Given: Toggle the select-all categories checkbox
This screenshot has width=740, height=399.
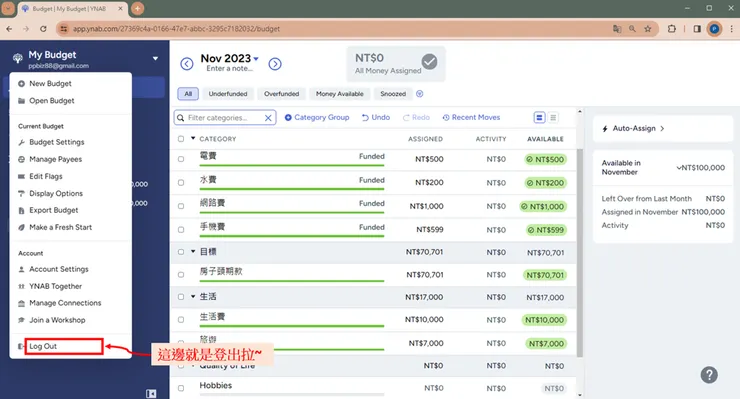Looking at the screenshot, I should 181,139.
